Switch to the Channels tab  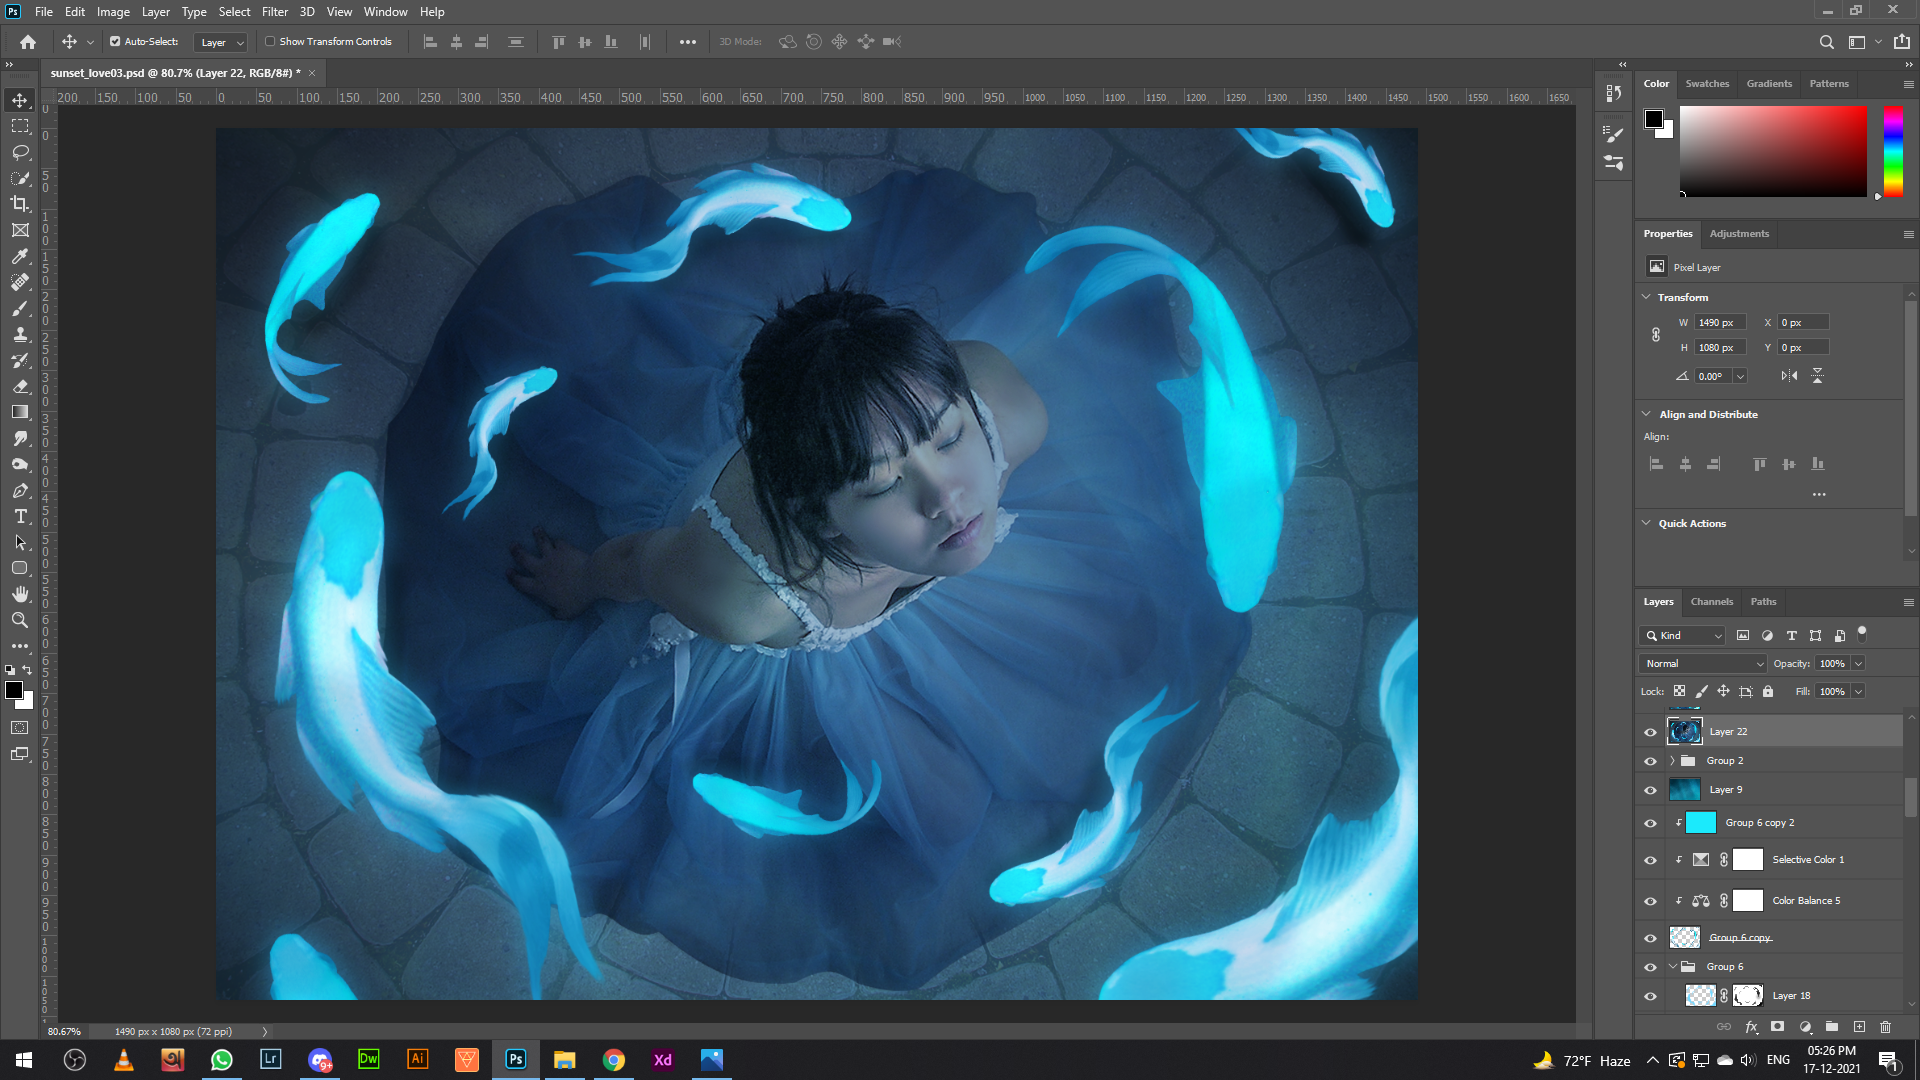click(1711, 602)
